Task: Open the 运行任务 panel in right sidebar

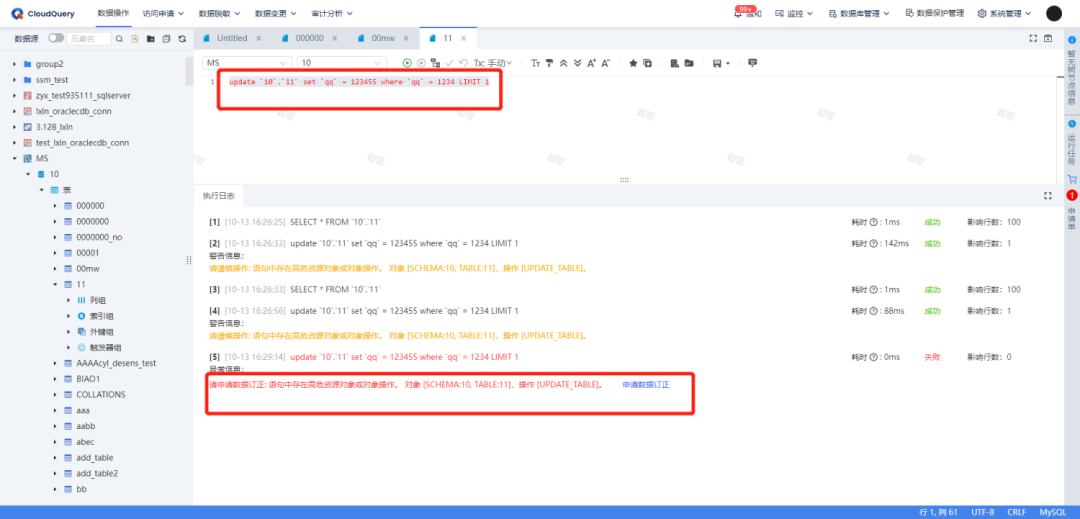Action: (1072, 141)
